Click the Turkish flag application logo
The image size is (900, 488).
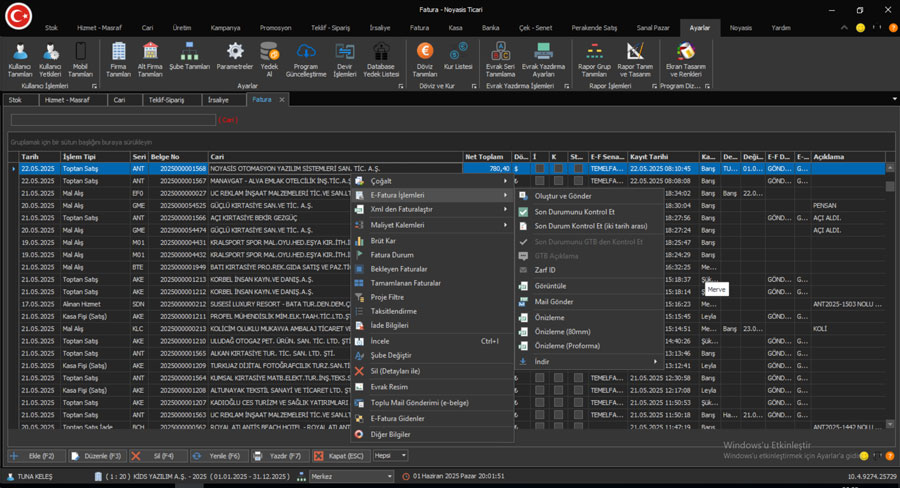tap(18, 16)
